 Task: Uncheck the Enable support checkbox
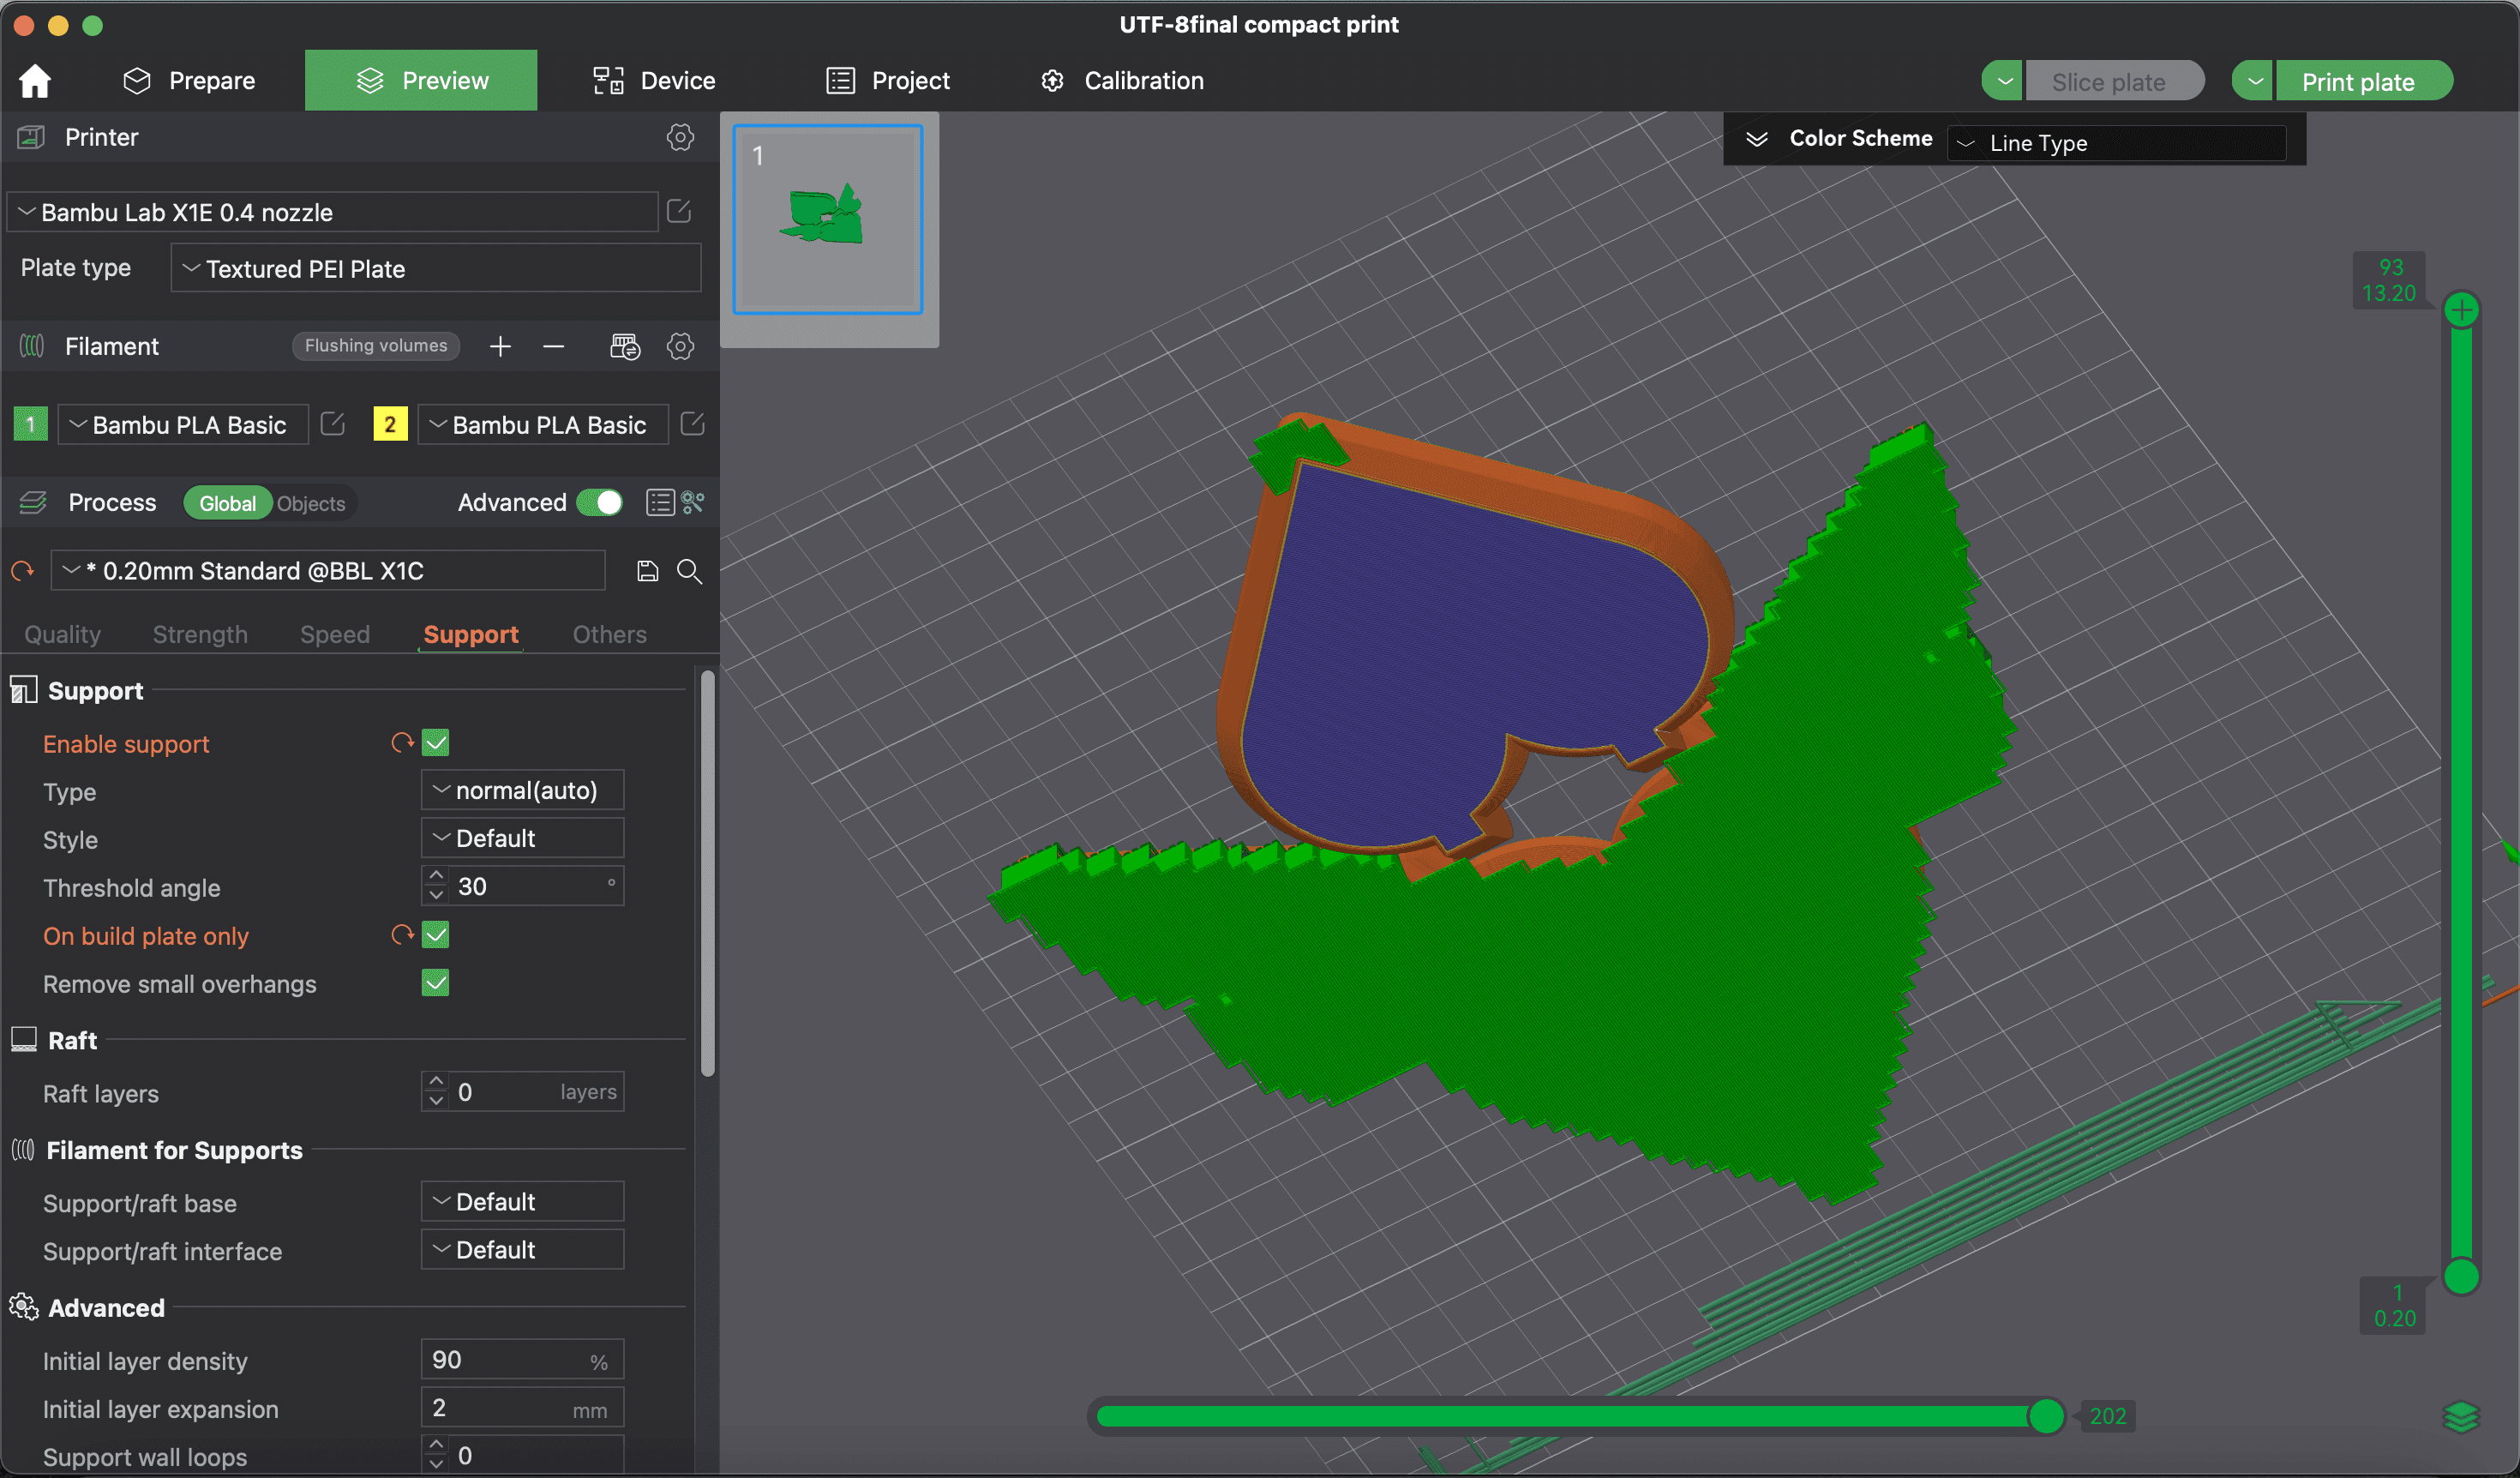(435, 743)
